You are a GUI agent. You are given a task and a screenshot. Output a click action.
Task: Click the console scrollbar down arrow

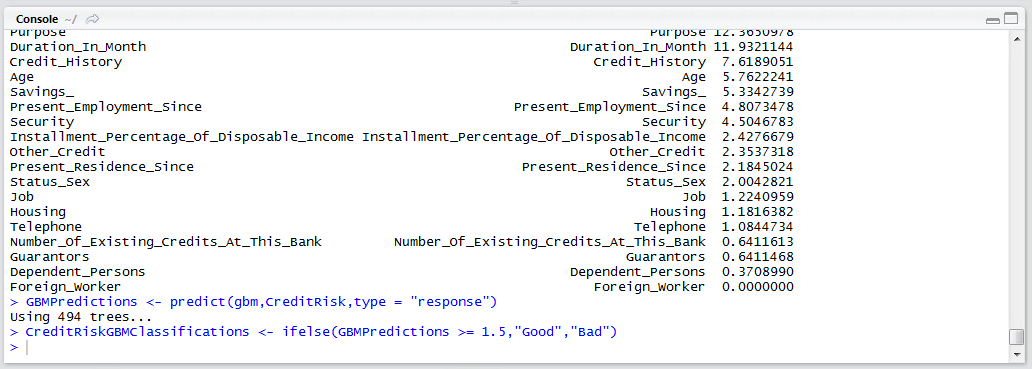click(x=1016, y=354)
